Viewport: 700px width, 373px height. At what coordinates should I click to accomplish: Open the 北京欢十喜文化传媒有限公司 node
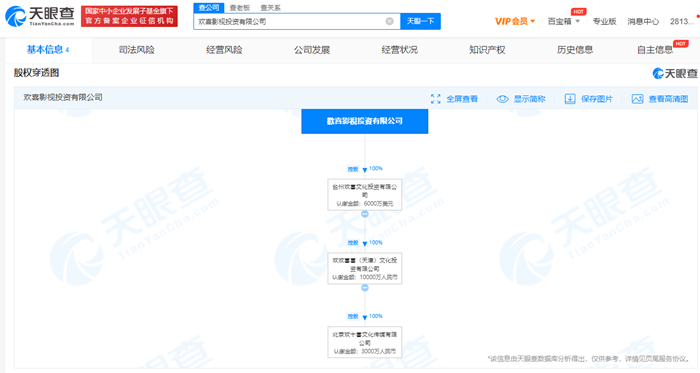[365, 342]
